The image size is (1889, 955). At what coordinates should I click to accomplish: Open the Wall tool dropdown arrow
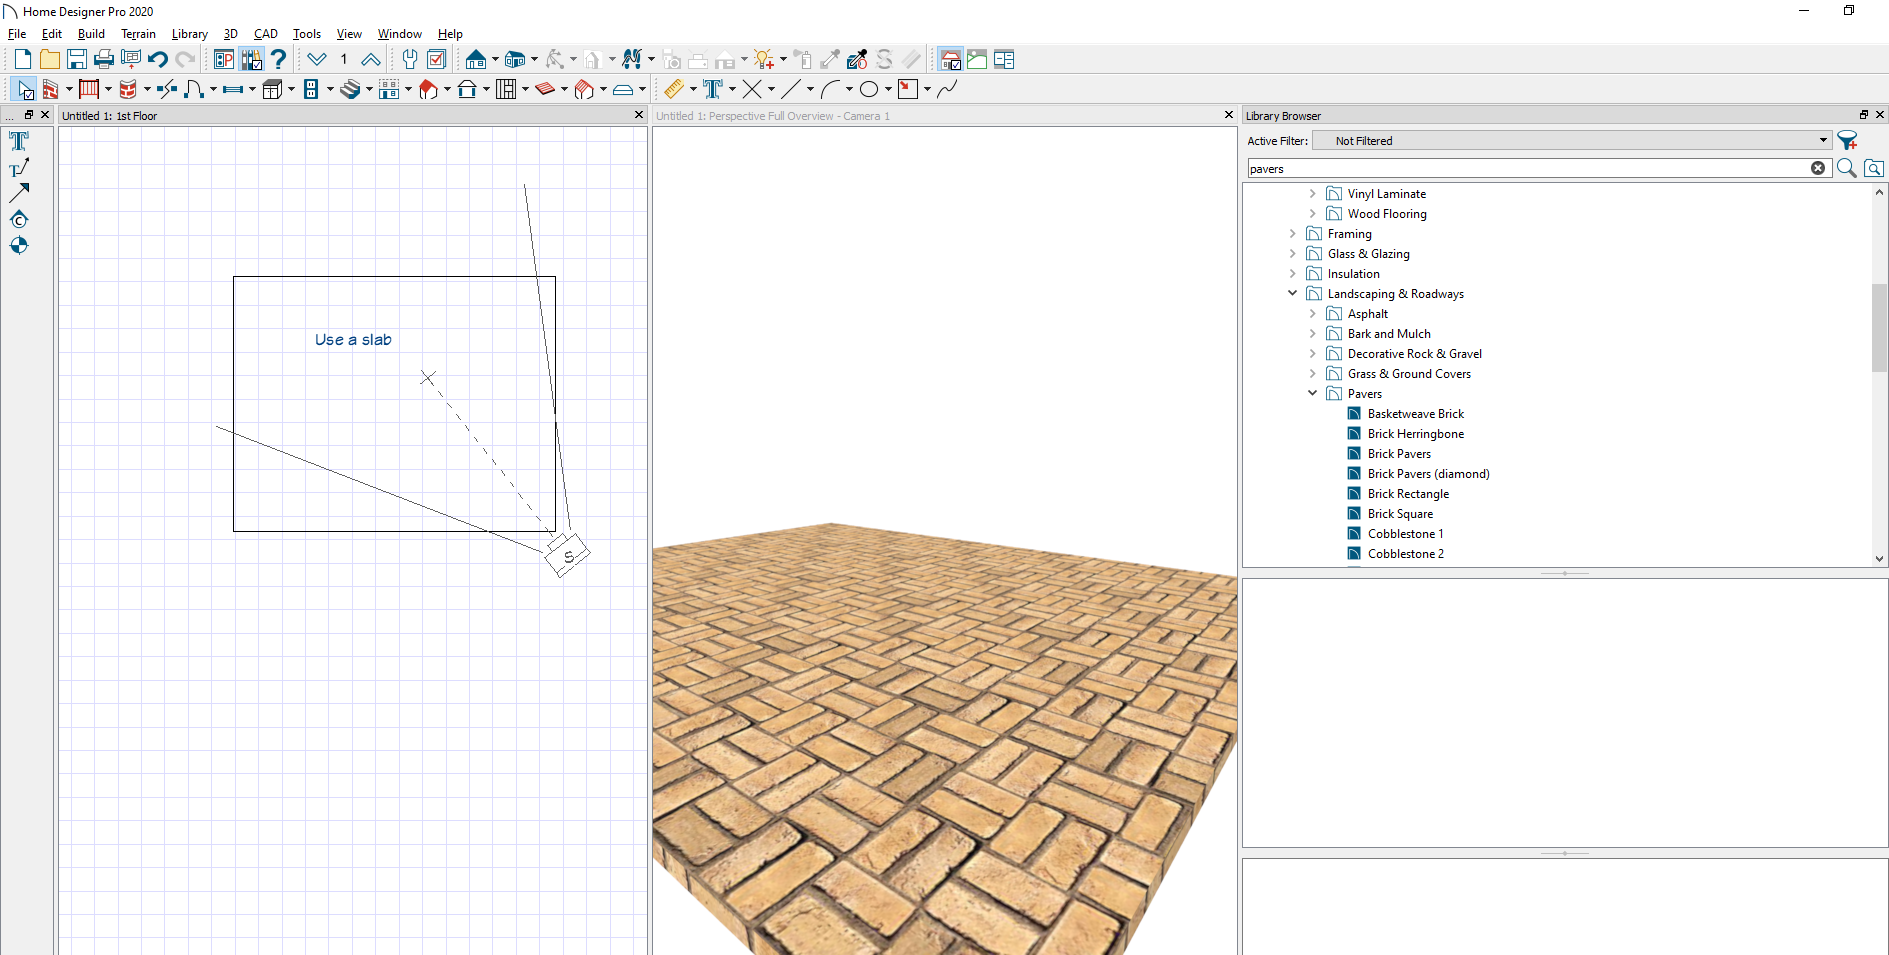[69, 90]
